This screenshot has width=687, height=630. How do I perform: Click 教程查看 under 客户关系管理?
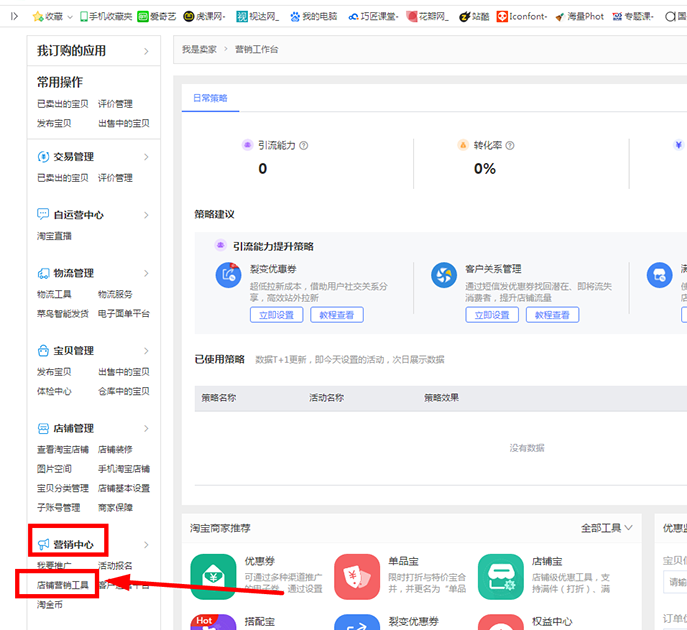(x=552, y=315)
